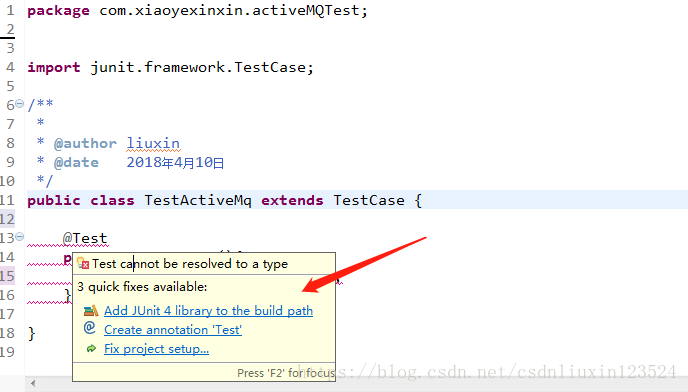Click 'Add JUnit 4 library to the build path' link
The height and width of the screenshot is (392, 688).
tap(208, 311)
